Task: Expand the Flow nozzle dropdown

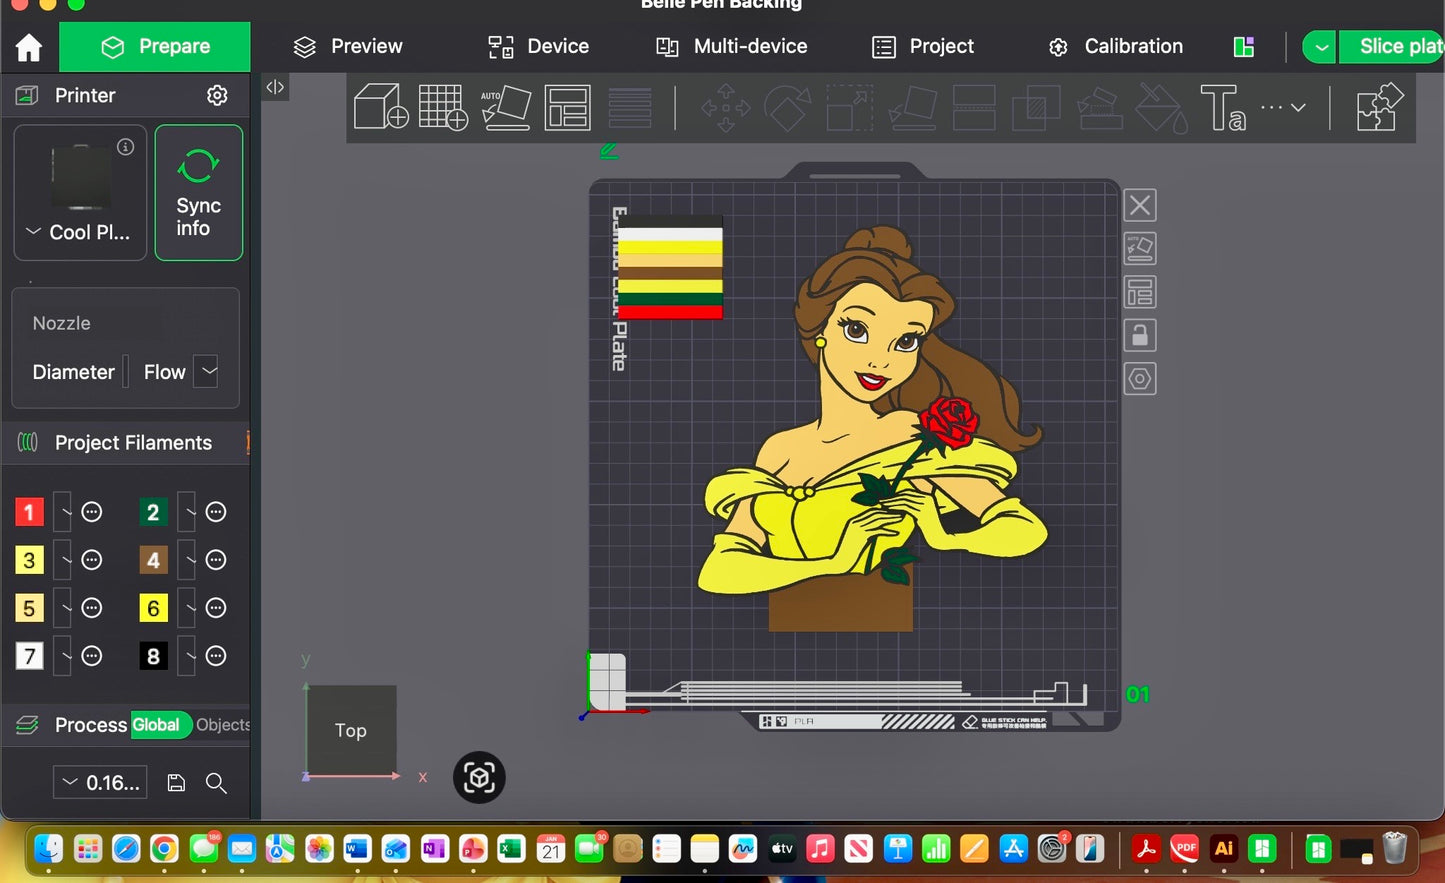Action: click(207, 371)
